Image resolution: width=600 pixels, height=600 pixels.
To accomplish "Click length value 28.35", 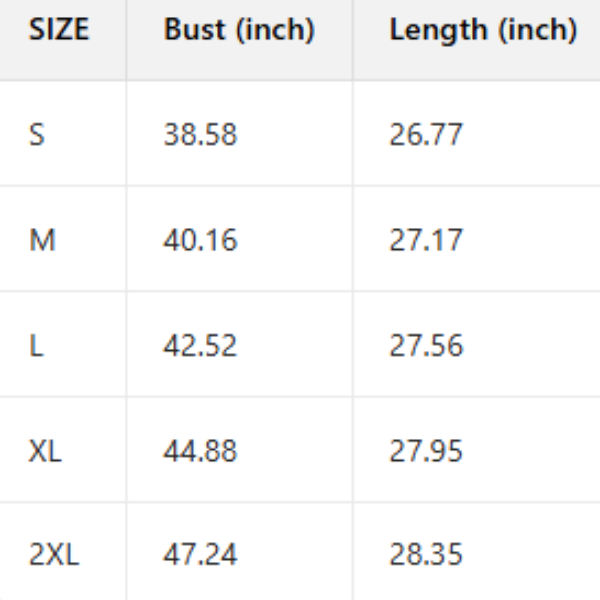I will [426, 555].
